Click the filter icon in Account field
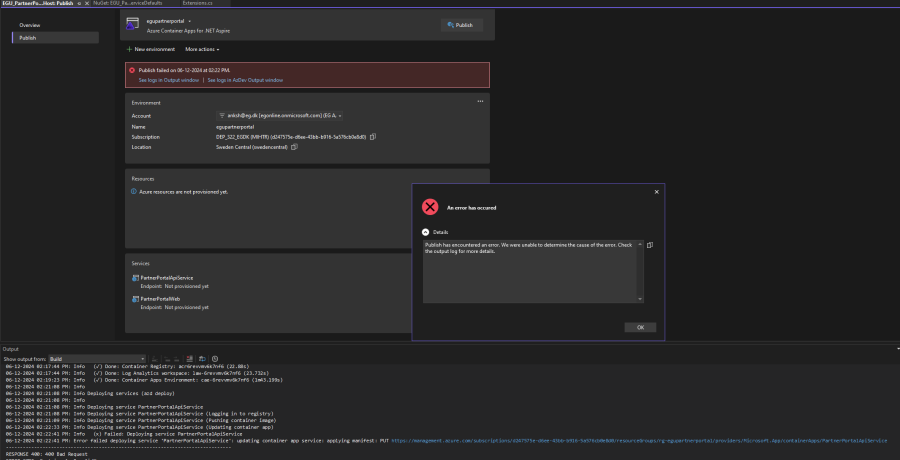 (222, 116)
